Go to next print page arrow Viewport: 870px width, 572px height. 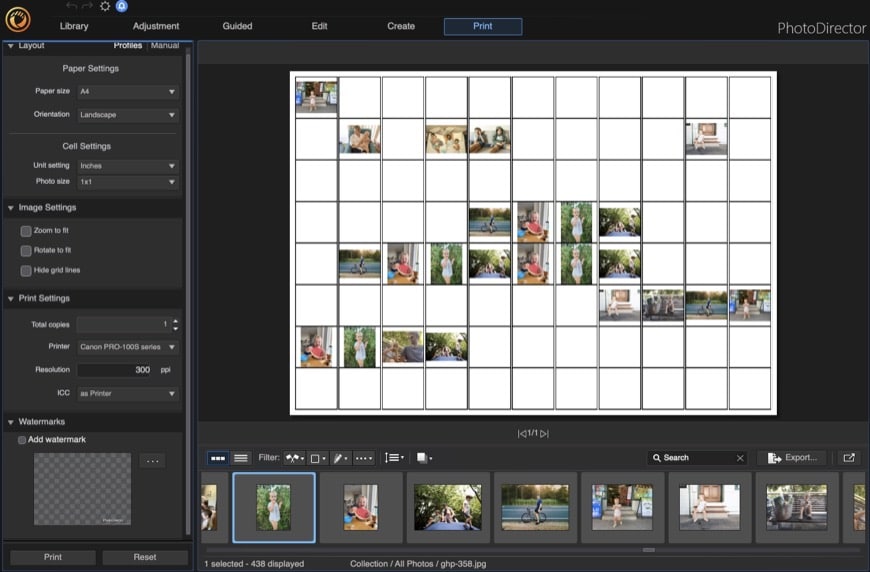coord(544,433)
